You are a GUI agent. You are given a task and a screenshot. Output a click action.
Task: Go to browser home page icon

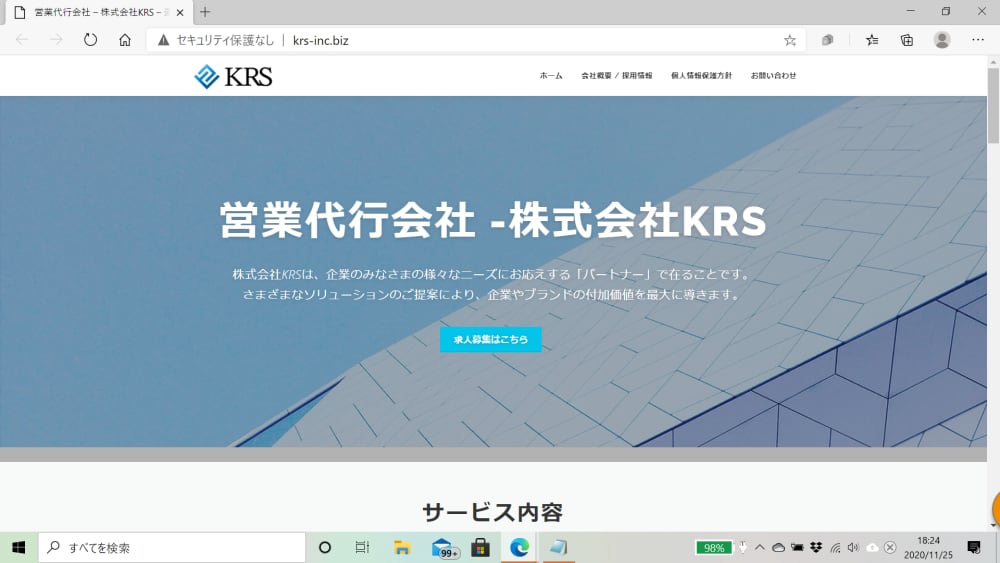(125, 40)
